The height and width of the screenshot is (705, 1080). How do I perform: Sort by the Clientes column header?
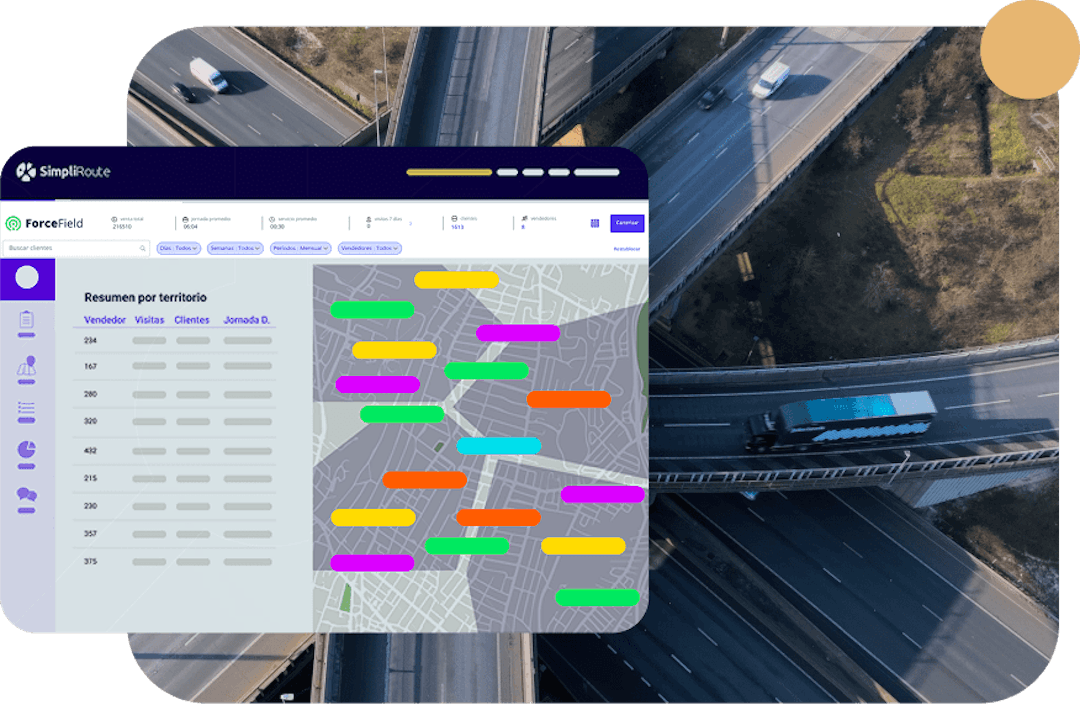point(191,320)
